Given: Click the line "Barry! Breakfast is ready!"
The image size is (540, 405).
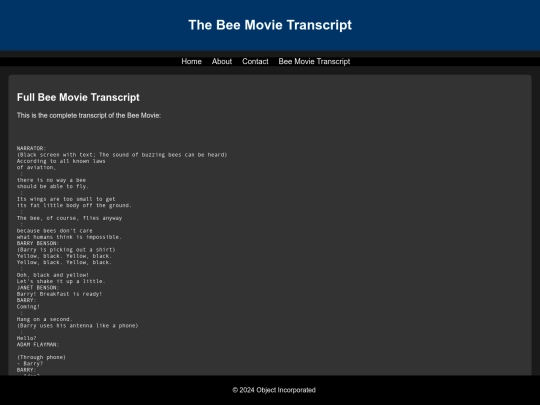Looking at the screenshot, I should 60,294.
